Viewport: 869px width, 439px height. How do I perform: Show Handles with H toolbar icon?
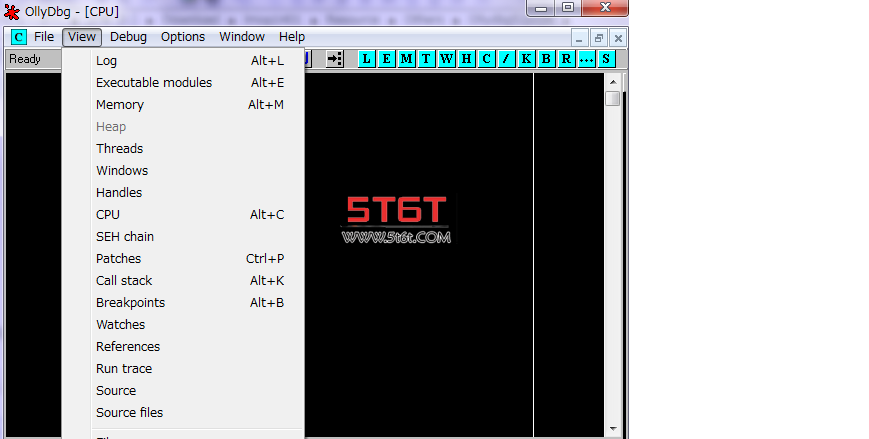(x=466, y=59)
